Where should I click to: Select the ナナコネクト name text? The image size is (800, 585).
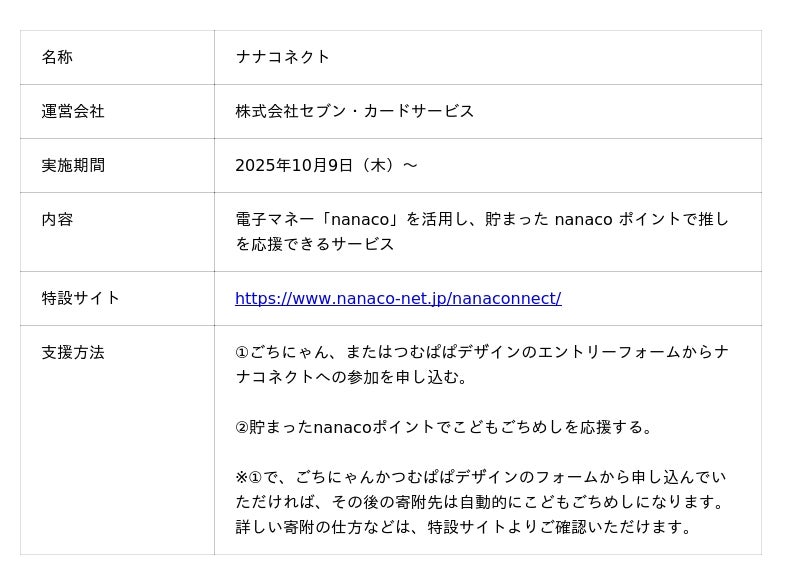click(283, 58)
